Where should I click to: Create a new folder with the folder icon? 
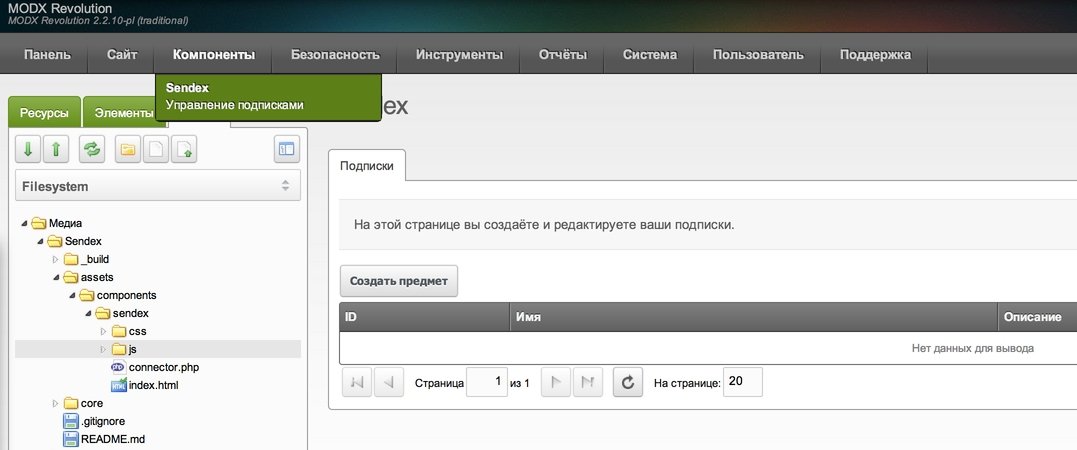pos(128,149)
